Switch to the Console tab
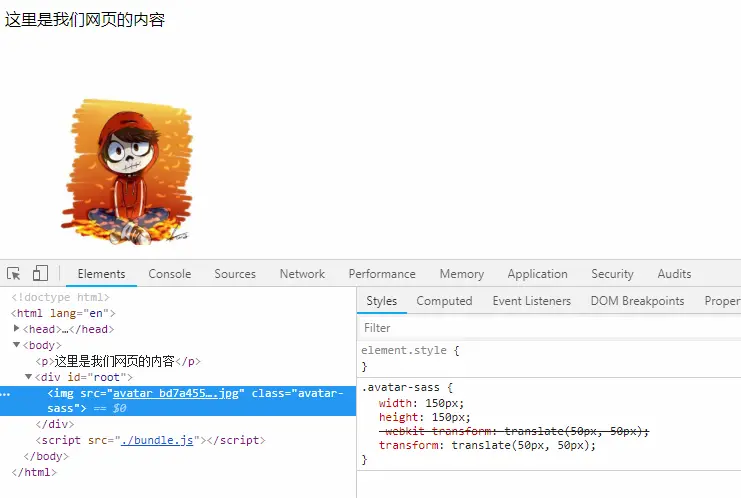741x498 pixels. (170, 274)
